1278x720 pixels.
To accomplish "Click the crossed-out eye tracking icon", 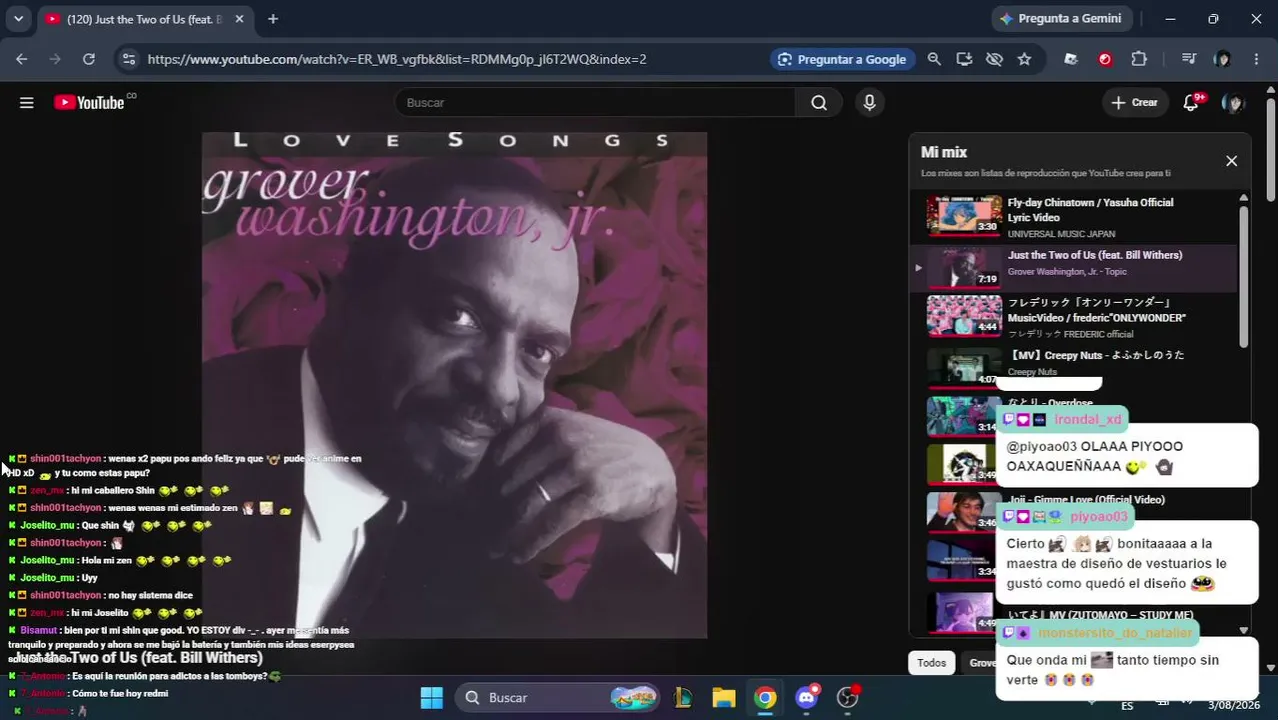I will tap(994, 59).
